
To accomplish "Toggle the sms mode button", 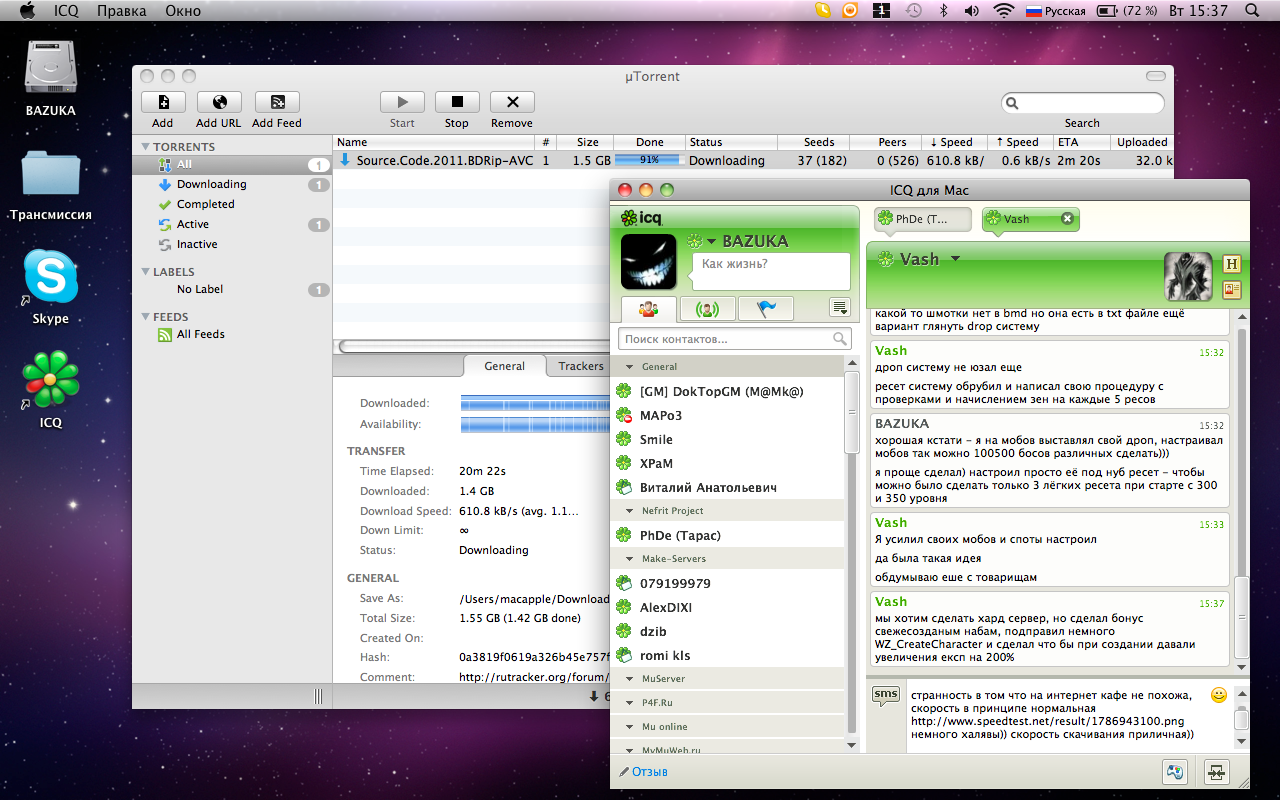I will (885, 694).
